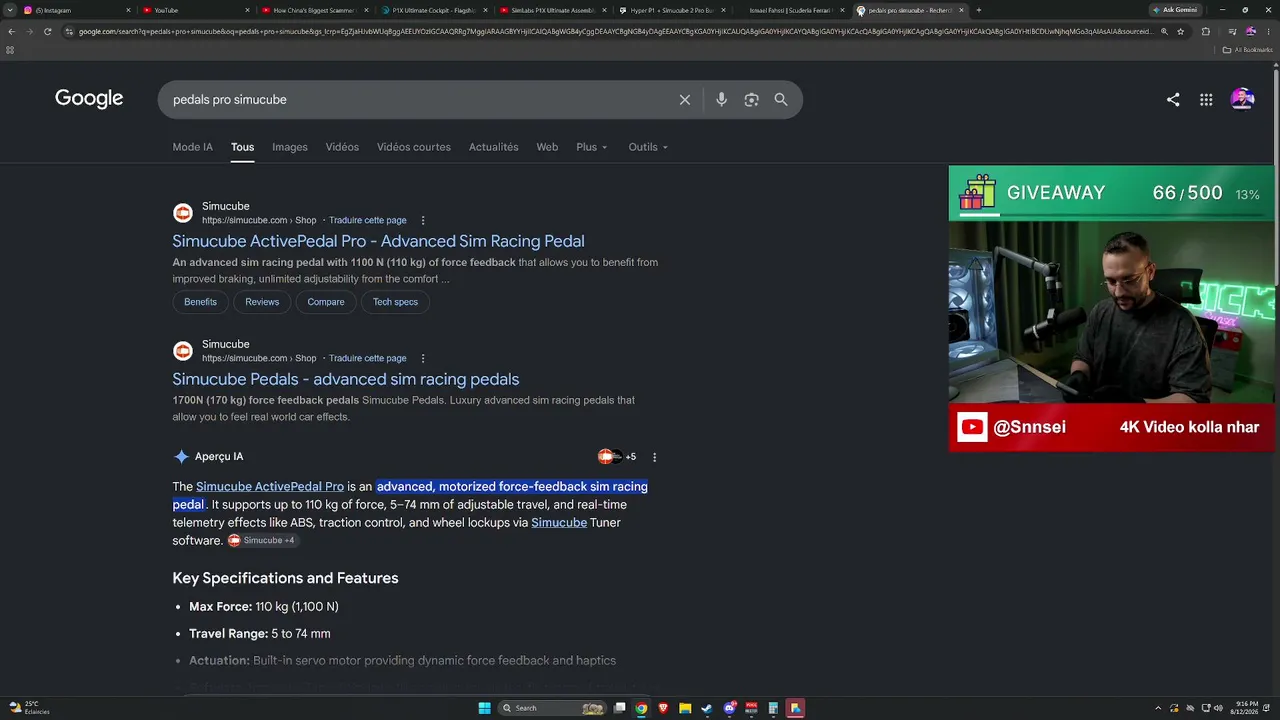This screenshot has width=1280, height=720.
Task: Translate first result with Traduire cette page
Action: (x=368, y=220)
